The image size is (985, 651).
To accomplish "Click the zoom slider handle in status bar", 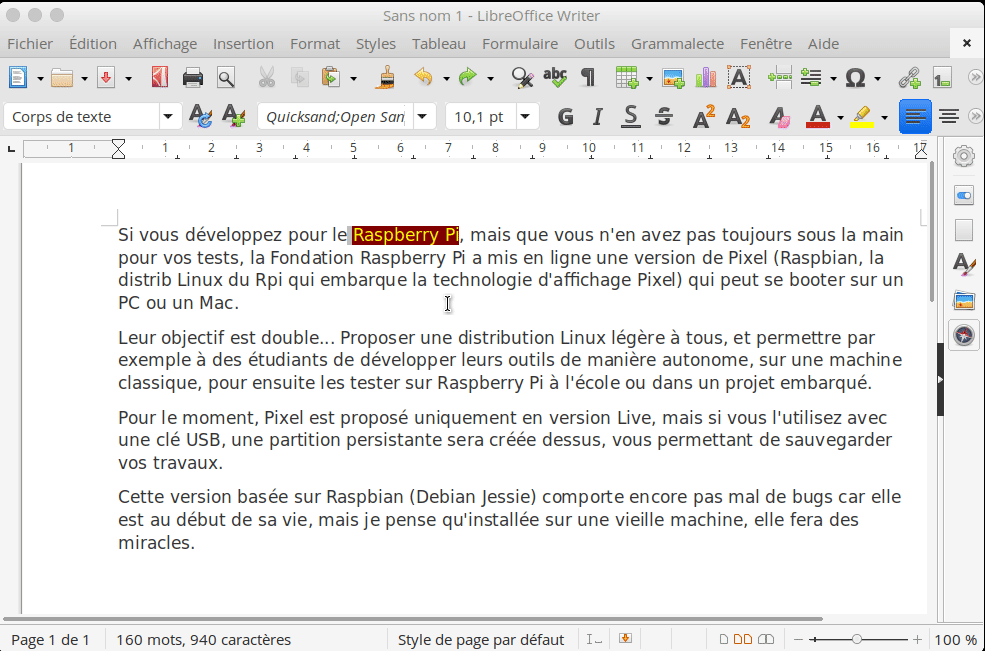I will click(857, 640).
